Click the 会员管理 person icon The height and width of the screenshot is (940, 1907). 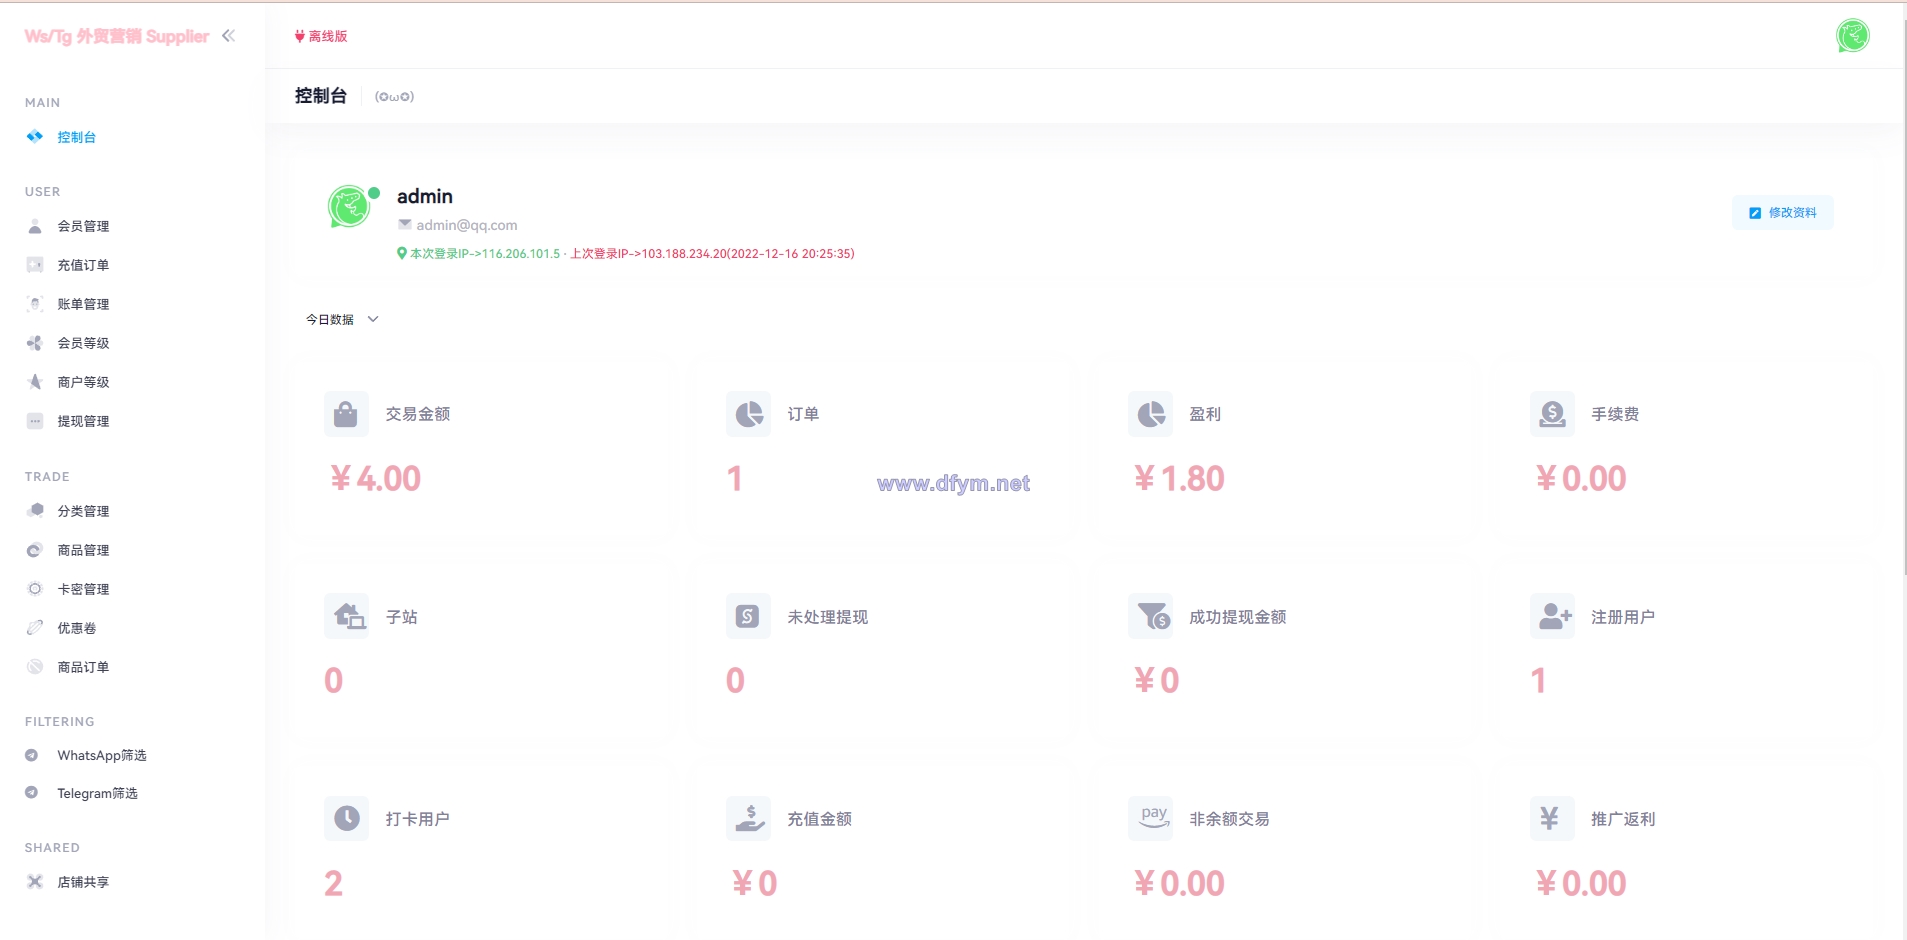coord(35,226)
